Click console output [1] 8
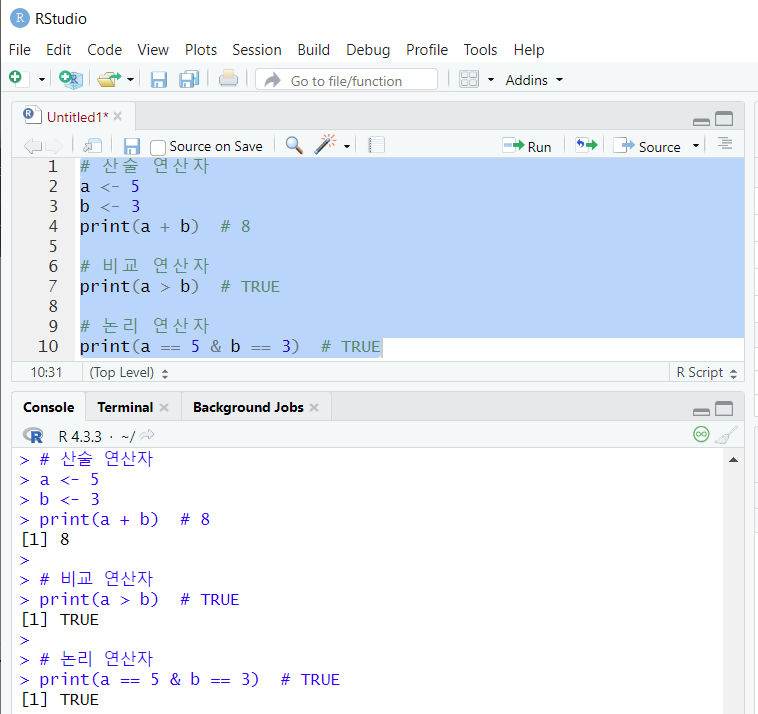Screen dimensions: 758x714 point(45,539)
